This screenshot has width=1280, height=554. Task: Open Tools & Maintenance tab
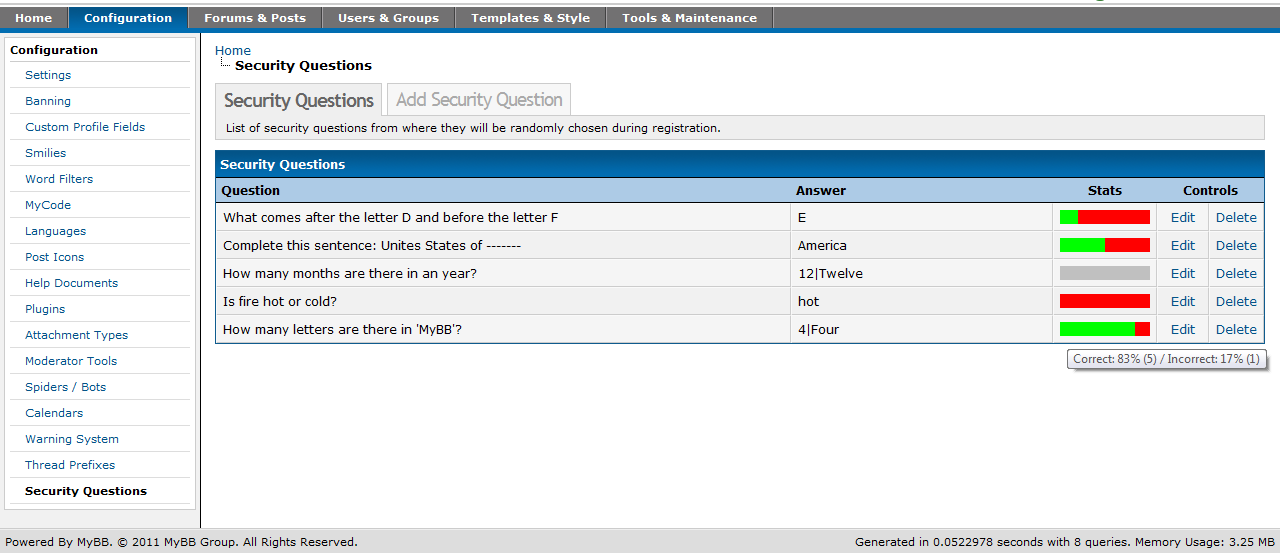(689, 18)
